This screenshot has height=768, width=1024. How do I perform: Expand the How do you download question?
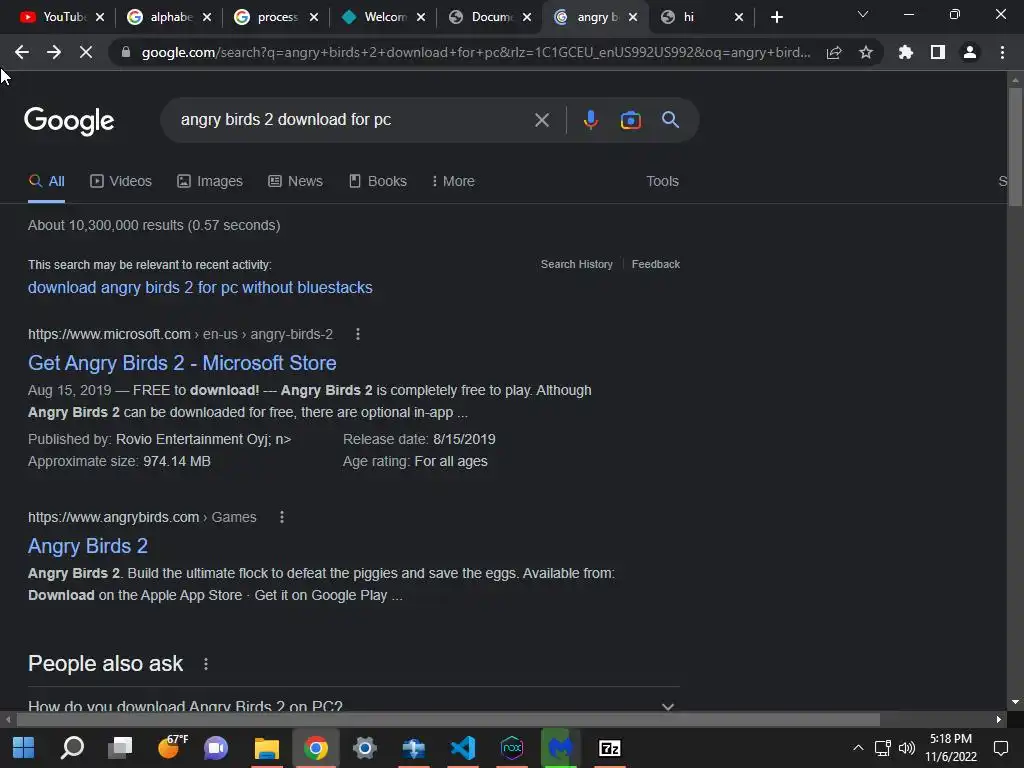pos(353,705)
